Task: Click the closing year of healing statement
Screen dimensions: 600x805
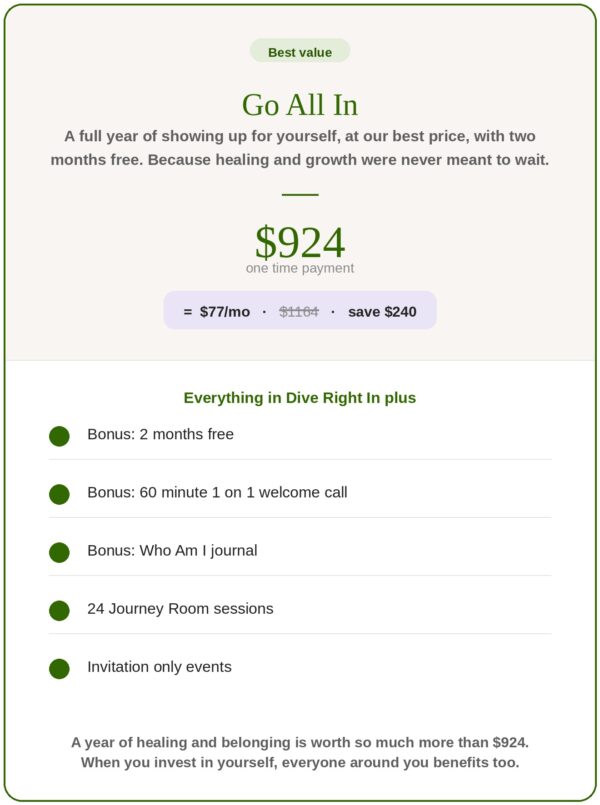Action: pos(300,752)
